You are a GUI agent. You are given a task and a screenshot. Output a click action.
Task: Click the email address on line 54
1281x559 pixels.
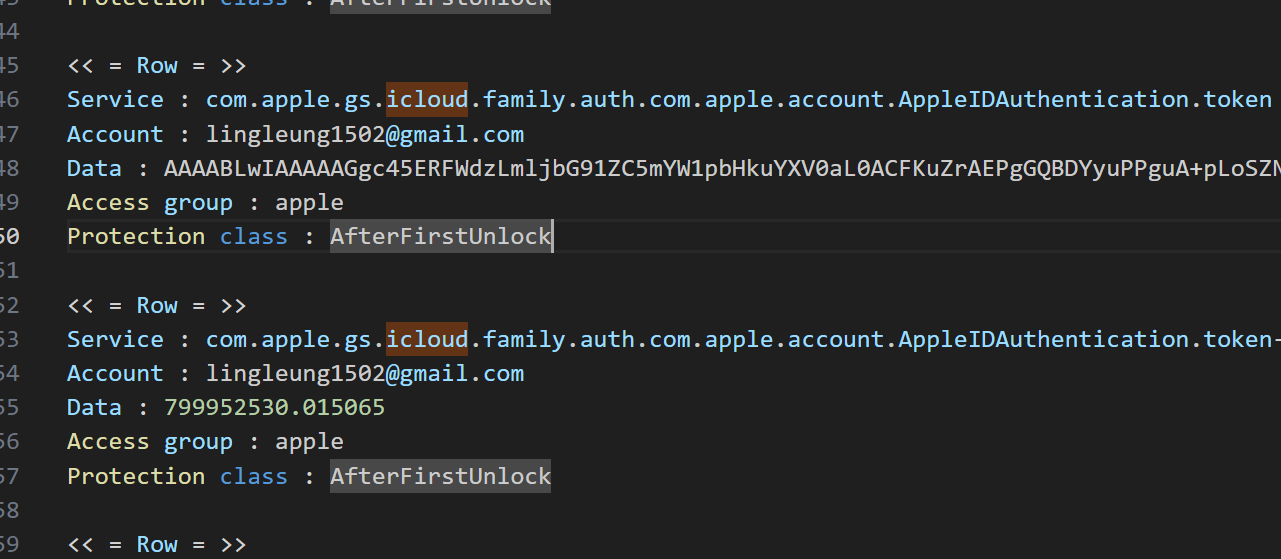[x=365, y=374]
